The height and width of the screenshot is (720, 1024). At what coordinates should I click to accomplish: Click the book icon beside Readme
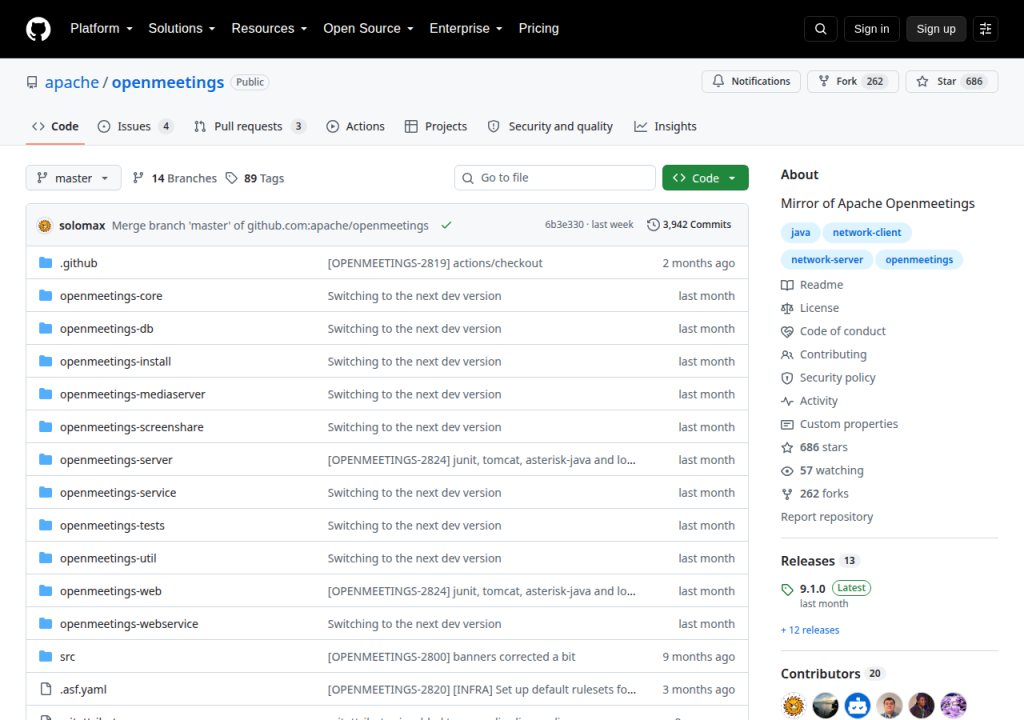787,285
